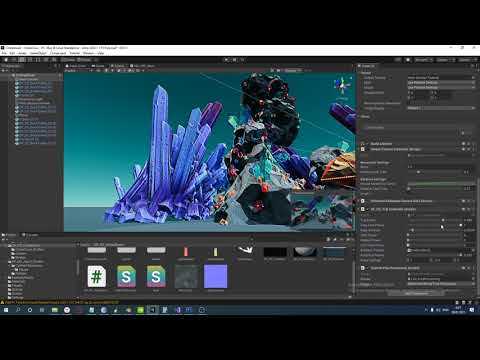Open the Assets menu
Viewport: 480px width, 360px height.
click(x=22, y=53)
